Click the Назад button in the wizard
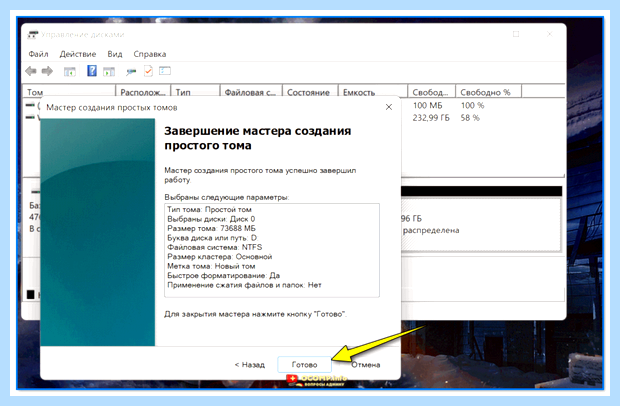620x406 pixels. click(x=250, y=364)
